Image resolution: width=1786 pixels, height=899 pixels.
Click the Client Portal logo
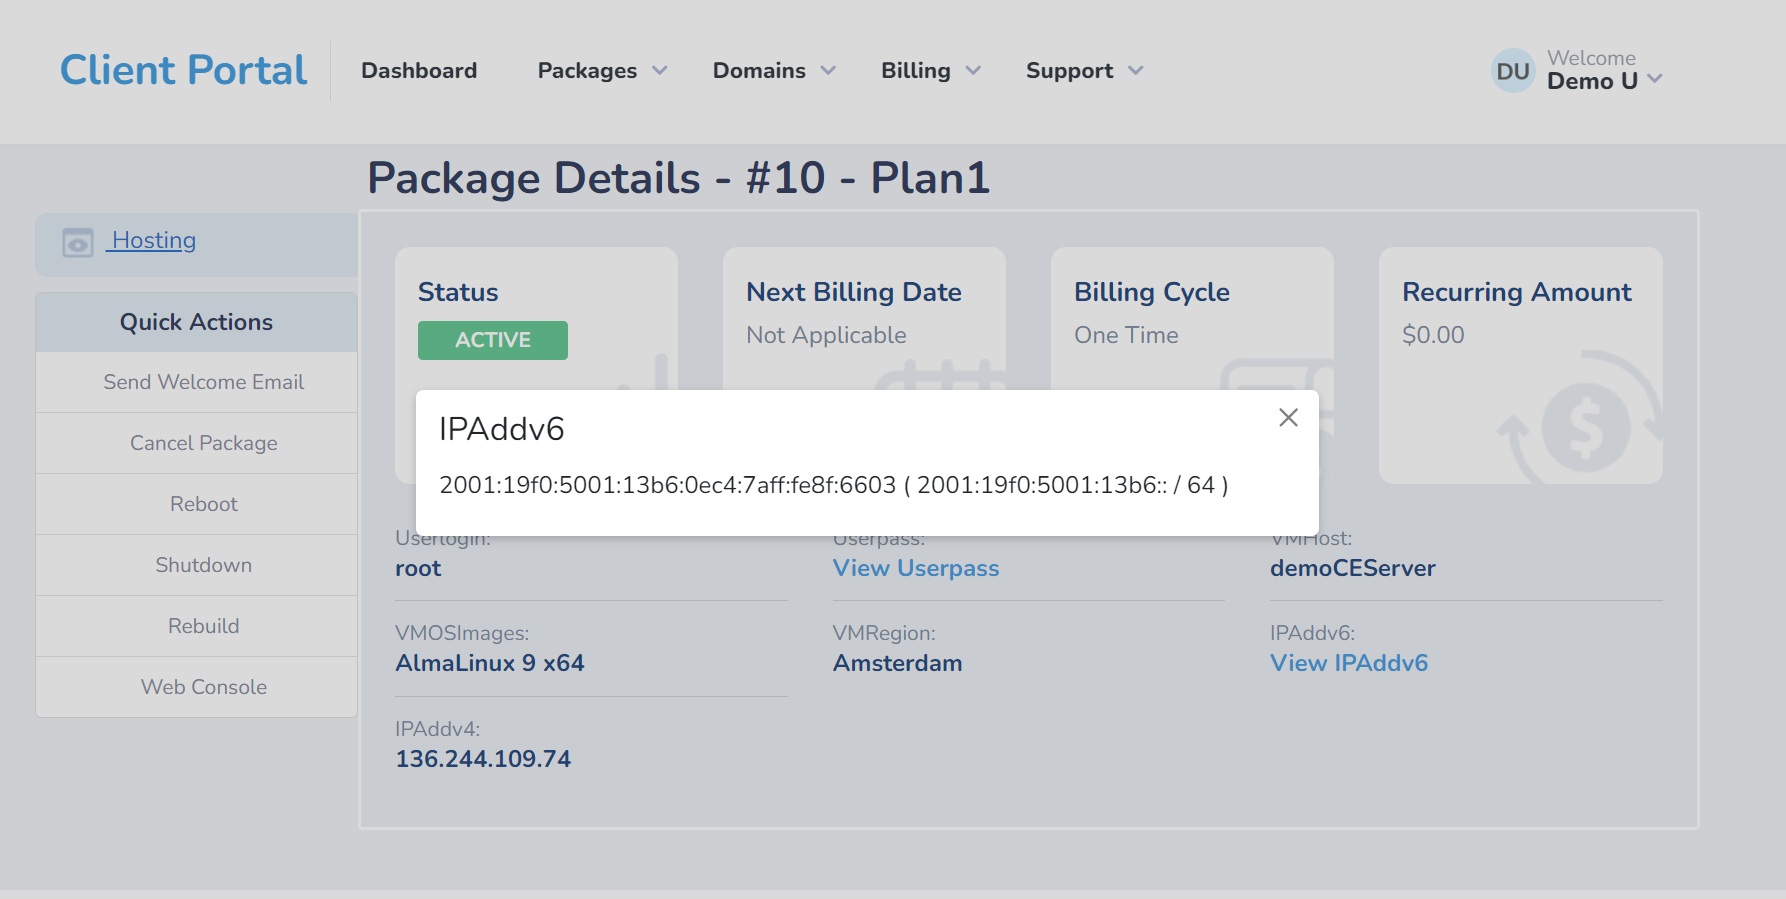pyautogui.click(x=184, y=70)
